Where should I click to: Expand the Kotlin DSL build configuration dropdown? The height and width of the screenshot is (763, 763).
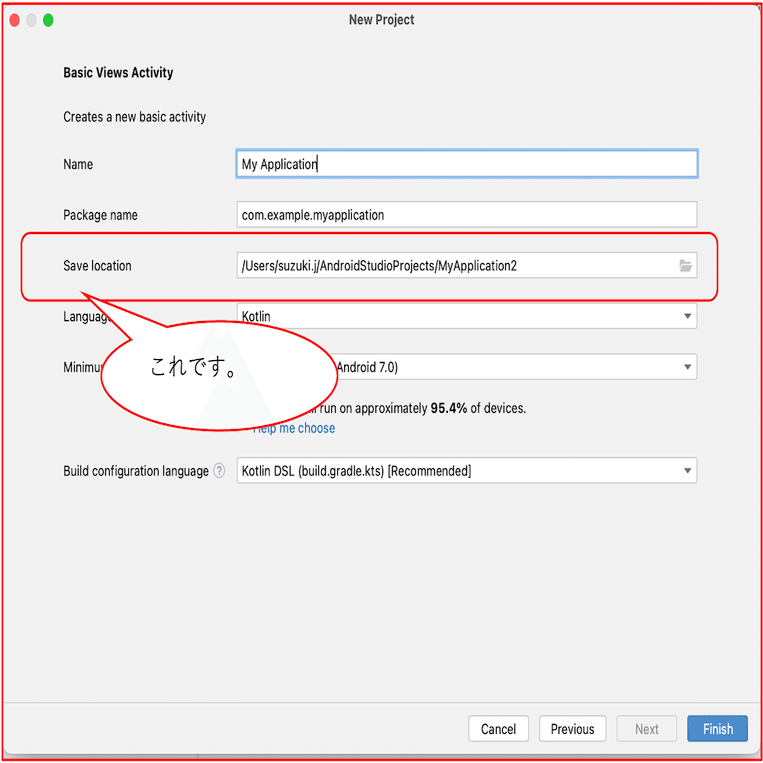[x=467, y=471]
